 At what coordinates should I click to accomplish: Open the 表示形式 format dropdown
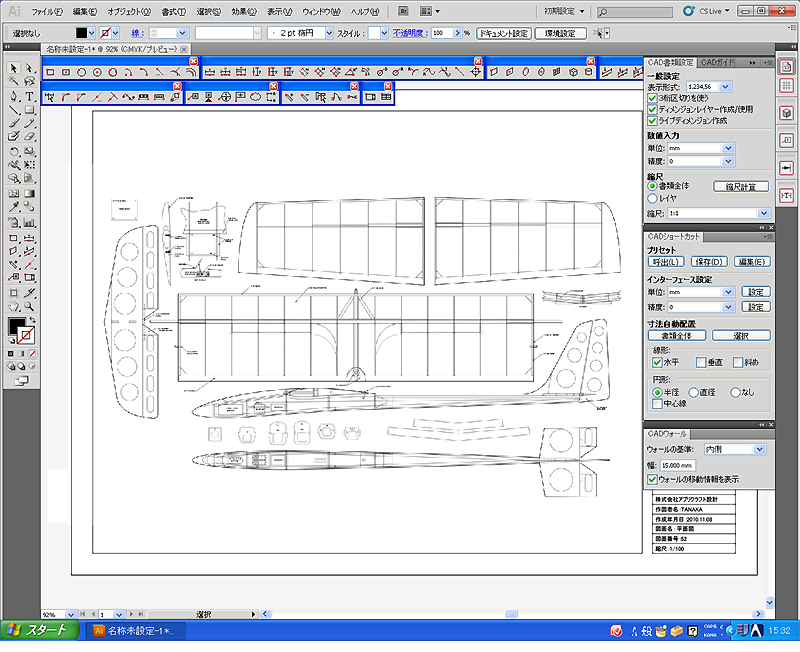[727, 88]
